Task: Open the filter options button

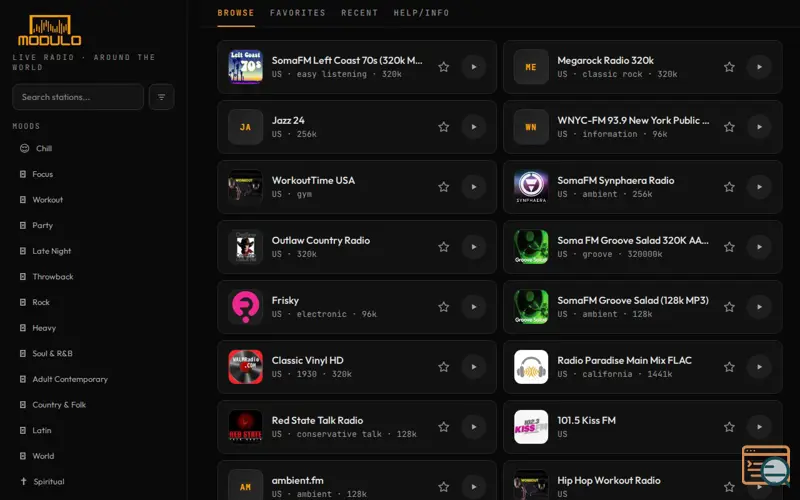Action: pyautogui.click(x=161, y=97)
